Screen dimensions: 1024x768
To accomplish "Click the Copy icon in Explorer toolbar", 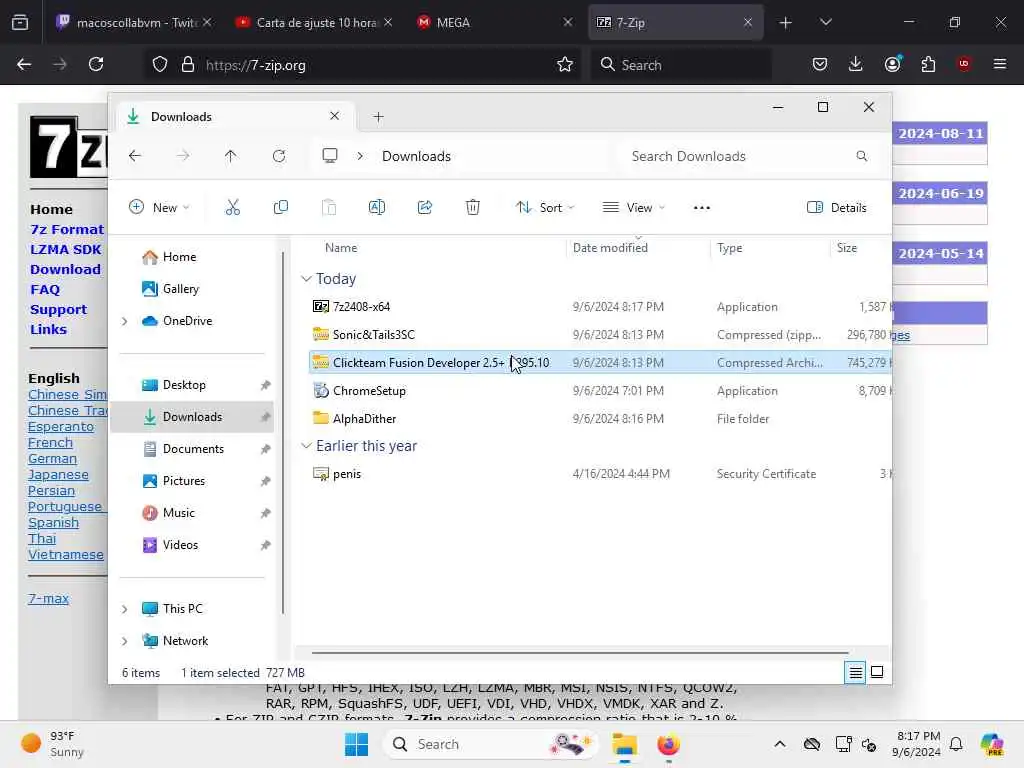I will point(281,208).
